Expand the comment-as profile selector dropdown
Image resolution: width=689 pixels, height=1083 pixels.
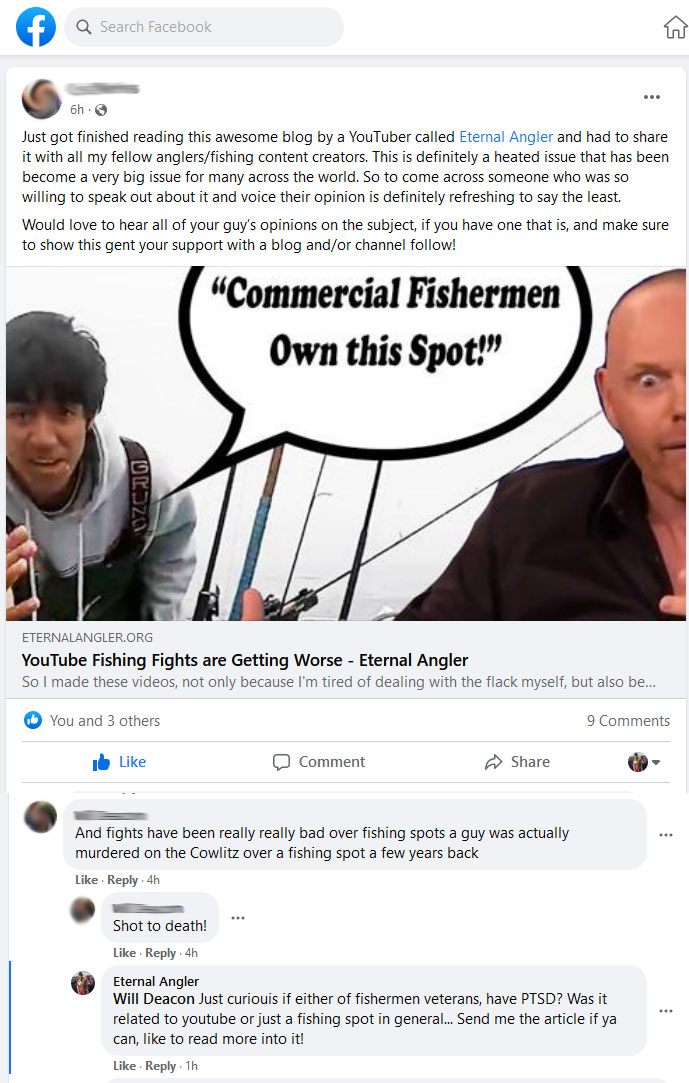coord(644,762)
